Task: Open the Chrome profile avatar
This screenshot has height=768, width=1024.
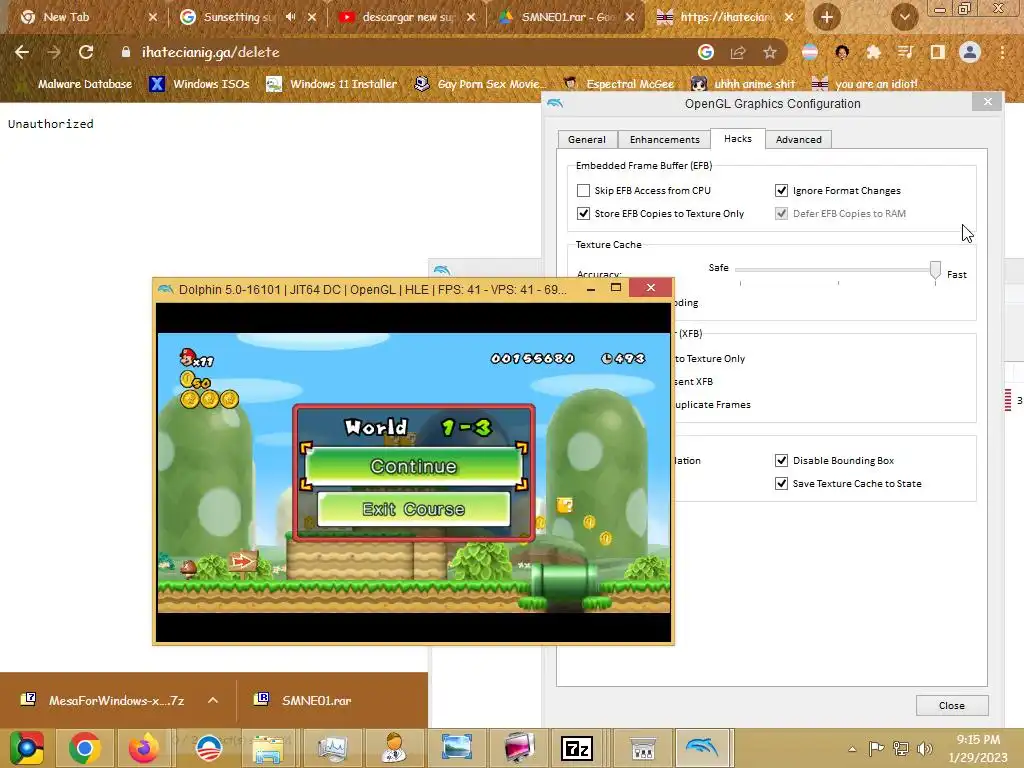Action: coord(970,52)
